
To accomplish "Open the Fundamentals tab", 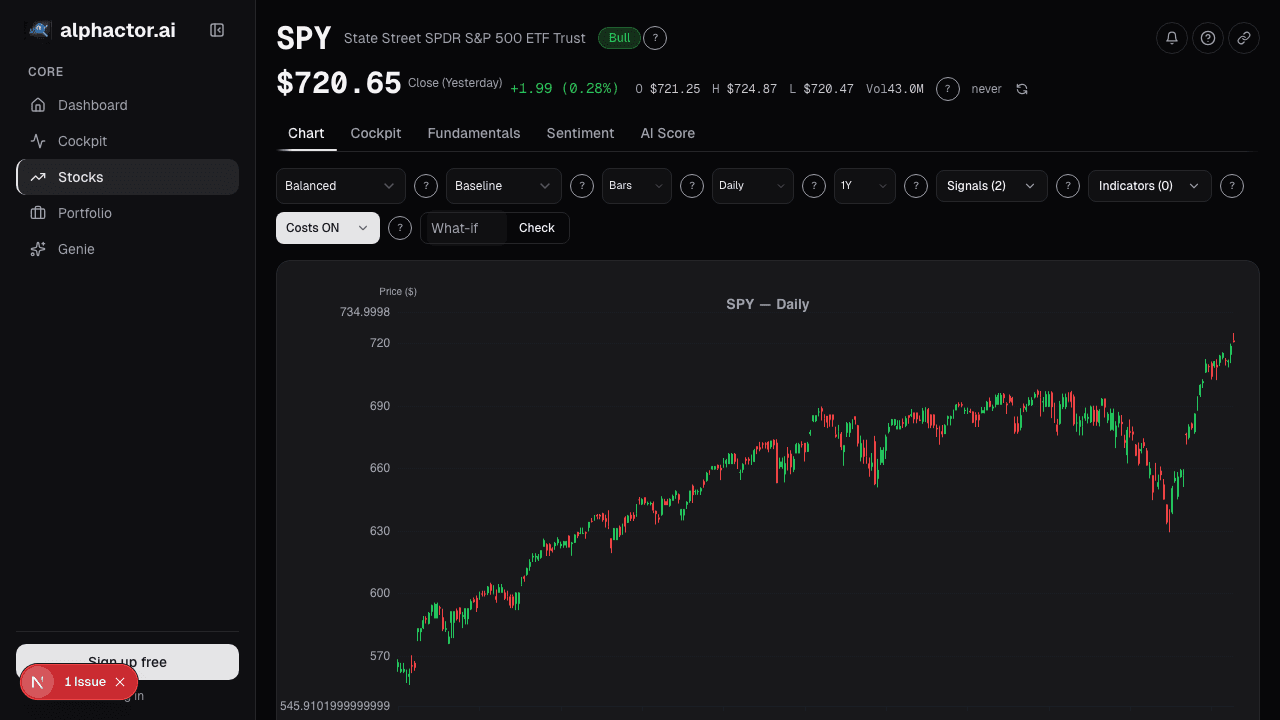I will click(x=474, y=133).
